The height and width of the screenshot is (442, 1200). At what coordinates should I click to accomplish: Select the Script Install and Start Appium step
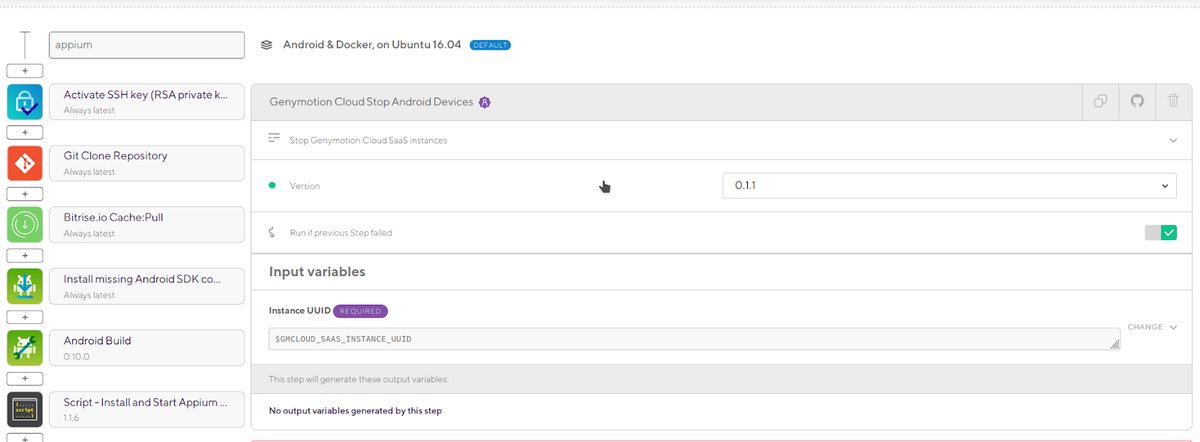[x=146, y=409]
